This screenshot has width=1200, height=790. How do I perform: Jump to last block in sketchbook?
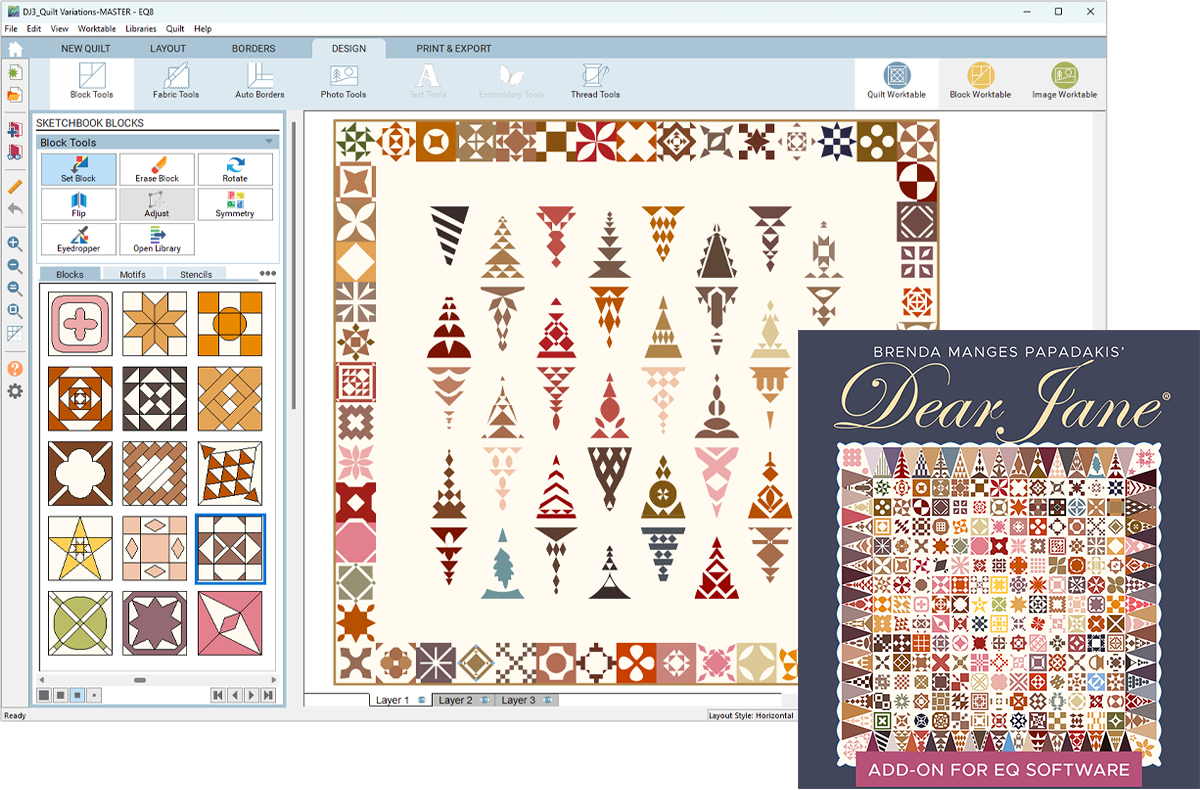(268, 694)
